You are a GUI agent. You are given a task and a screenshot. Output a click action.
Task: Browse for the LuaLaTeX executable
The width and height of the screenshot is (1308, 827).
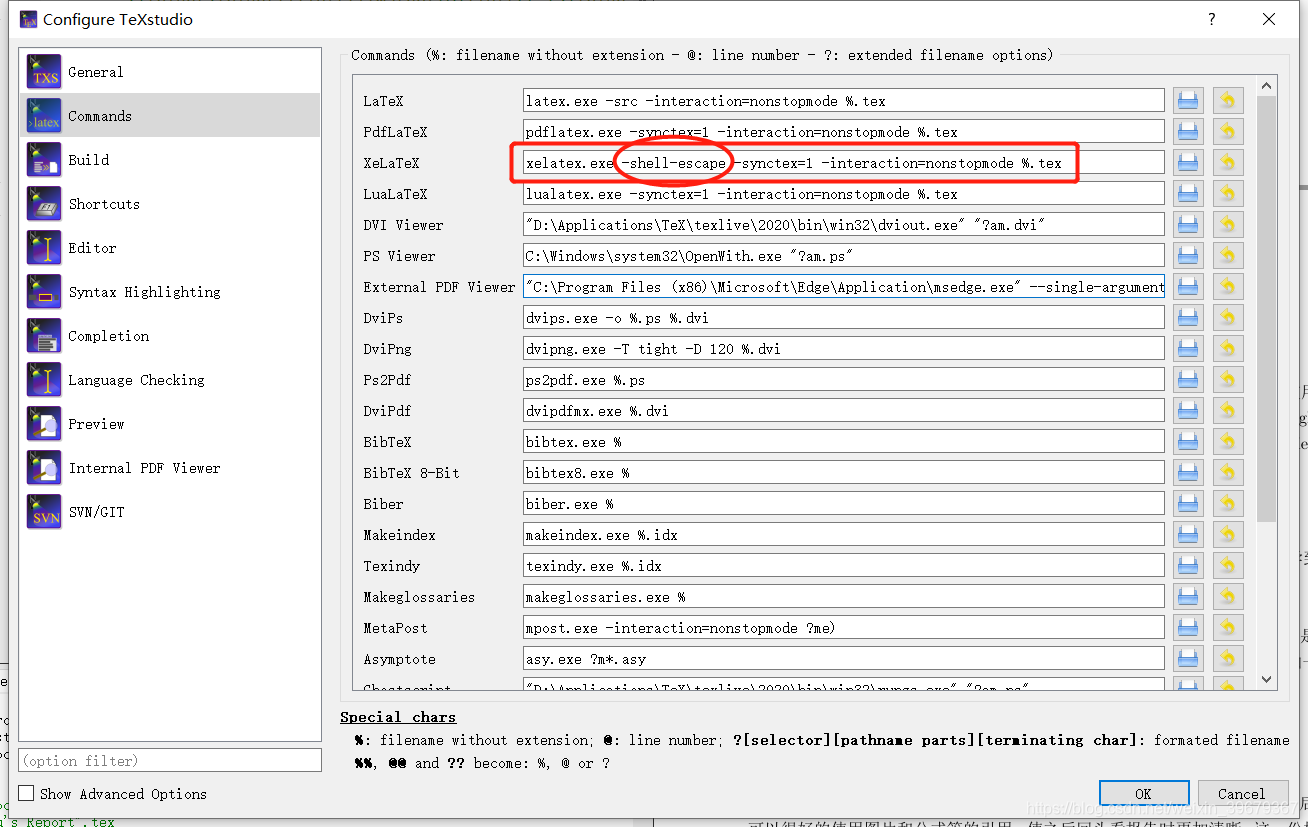1187,193
